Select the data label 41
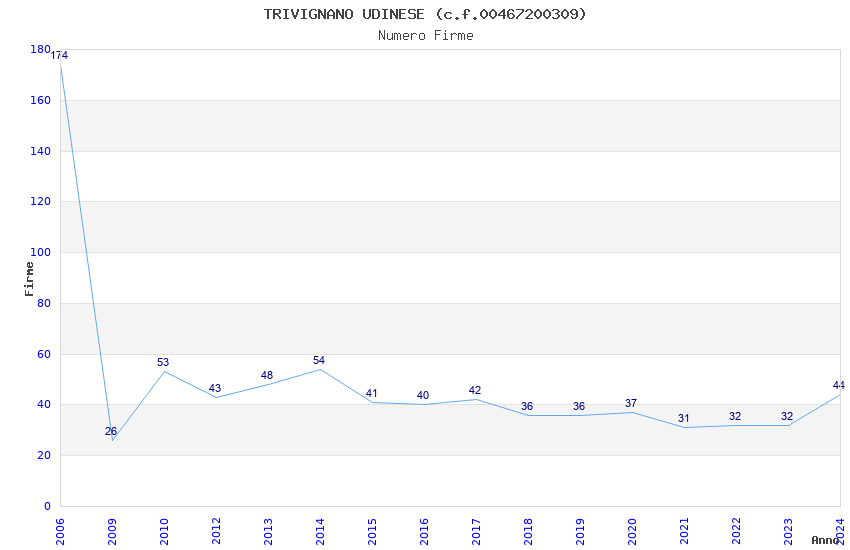 (371, 393)
